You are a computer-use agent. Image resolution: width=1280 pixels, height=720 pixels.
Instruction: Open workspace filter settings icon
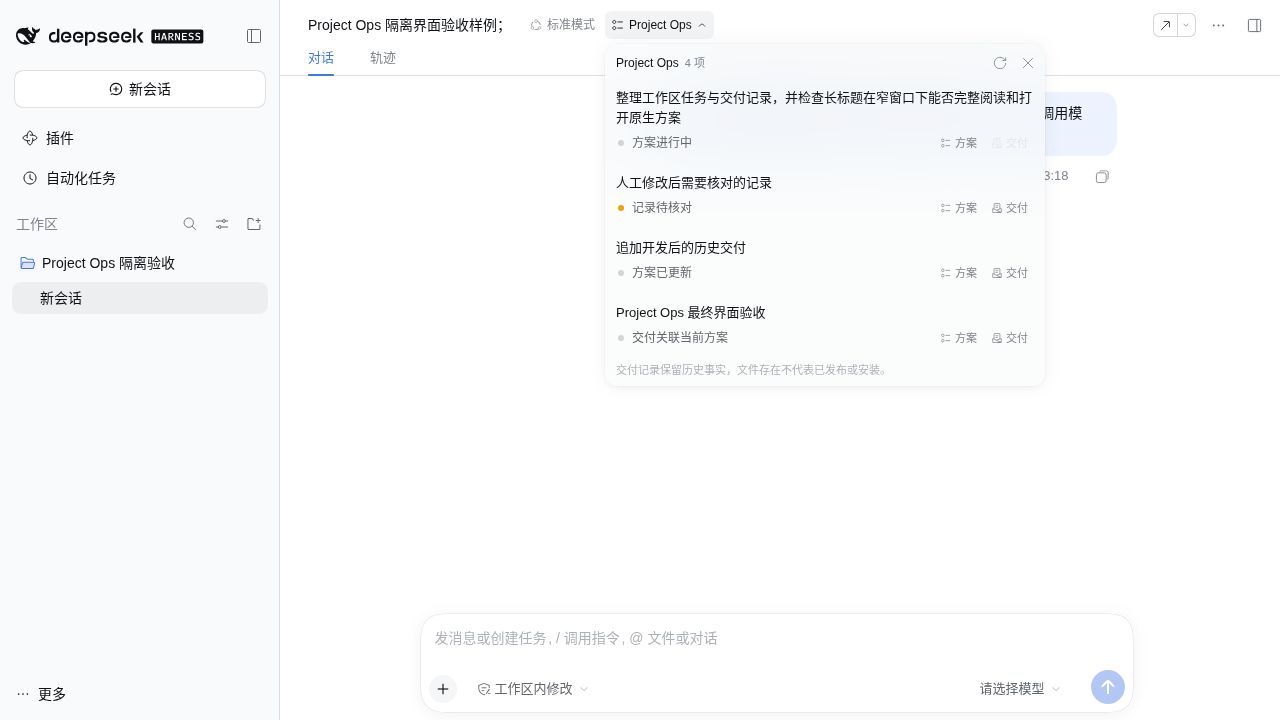(x=222, y=224)
